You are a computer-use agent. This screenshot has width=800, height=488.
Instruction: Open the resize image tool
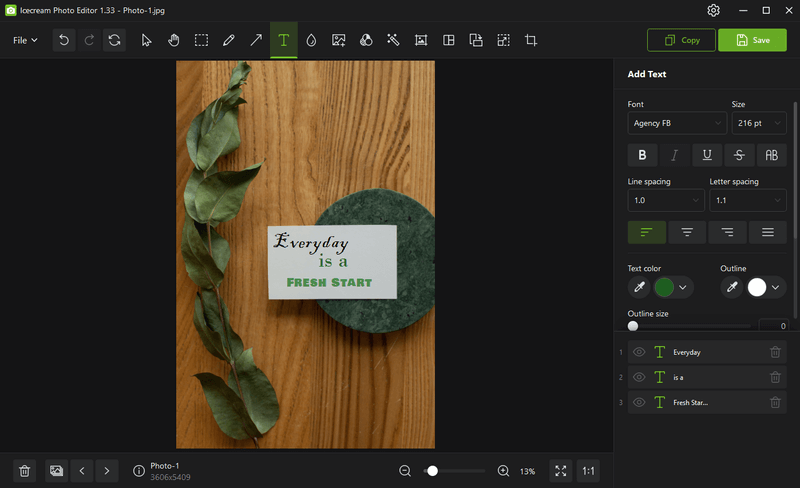[x=504, y=40]
